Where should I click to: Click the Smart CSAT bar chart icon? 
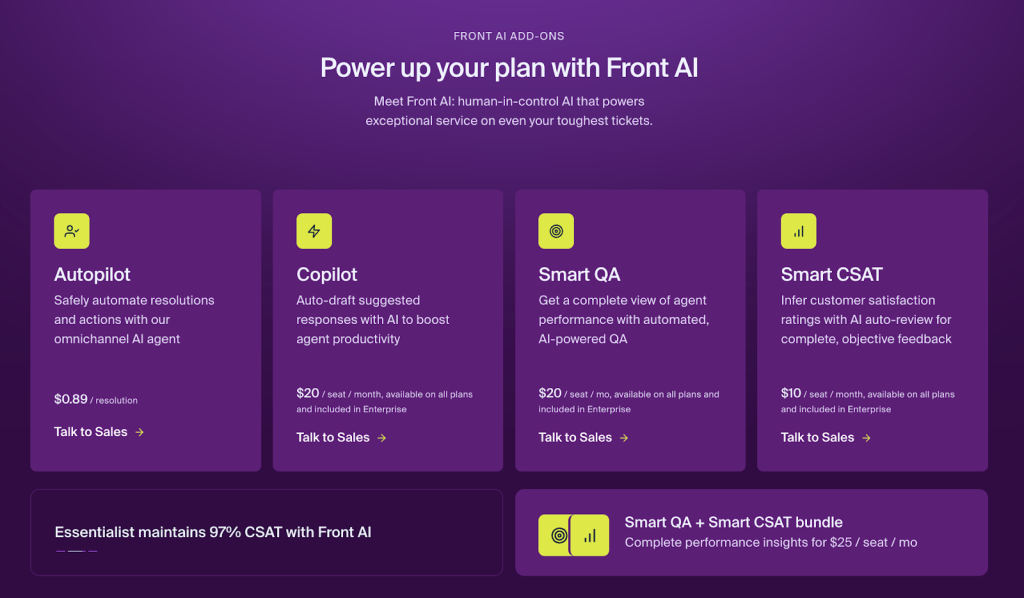pyautogui.click(x=798, y=231)
